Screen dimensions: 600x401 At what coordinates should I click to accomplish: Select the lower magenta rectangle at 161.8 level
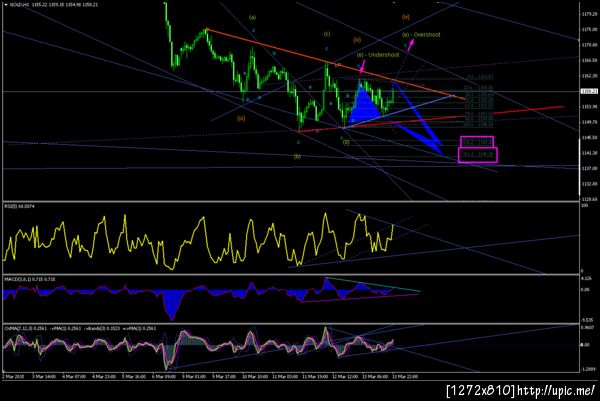(x=478, y=155)
